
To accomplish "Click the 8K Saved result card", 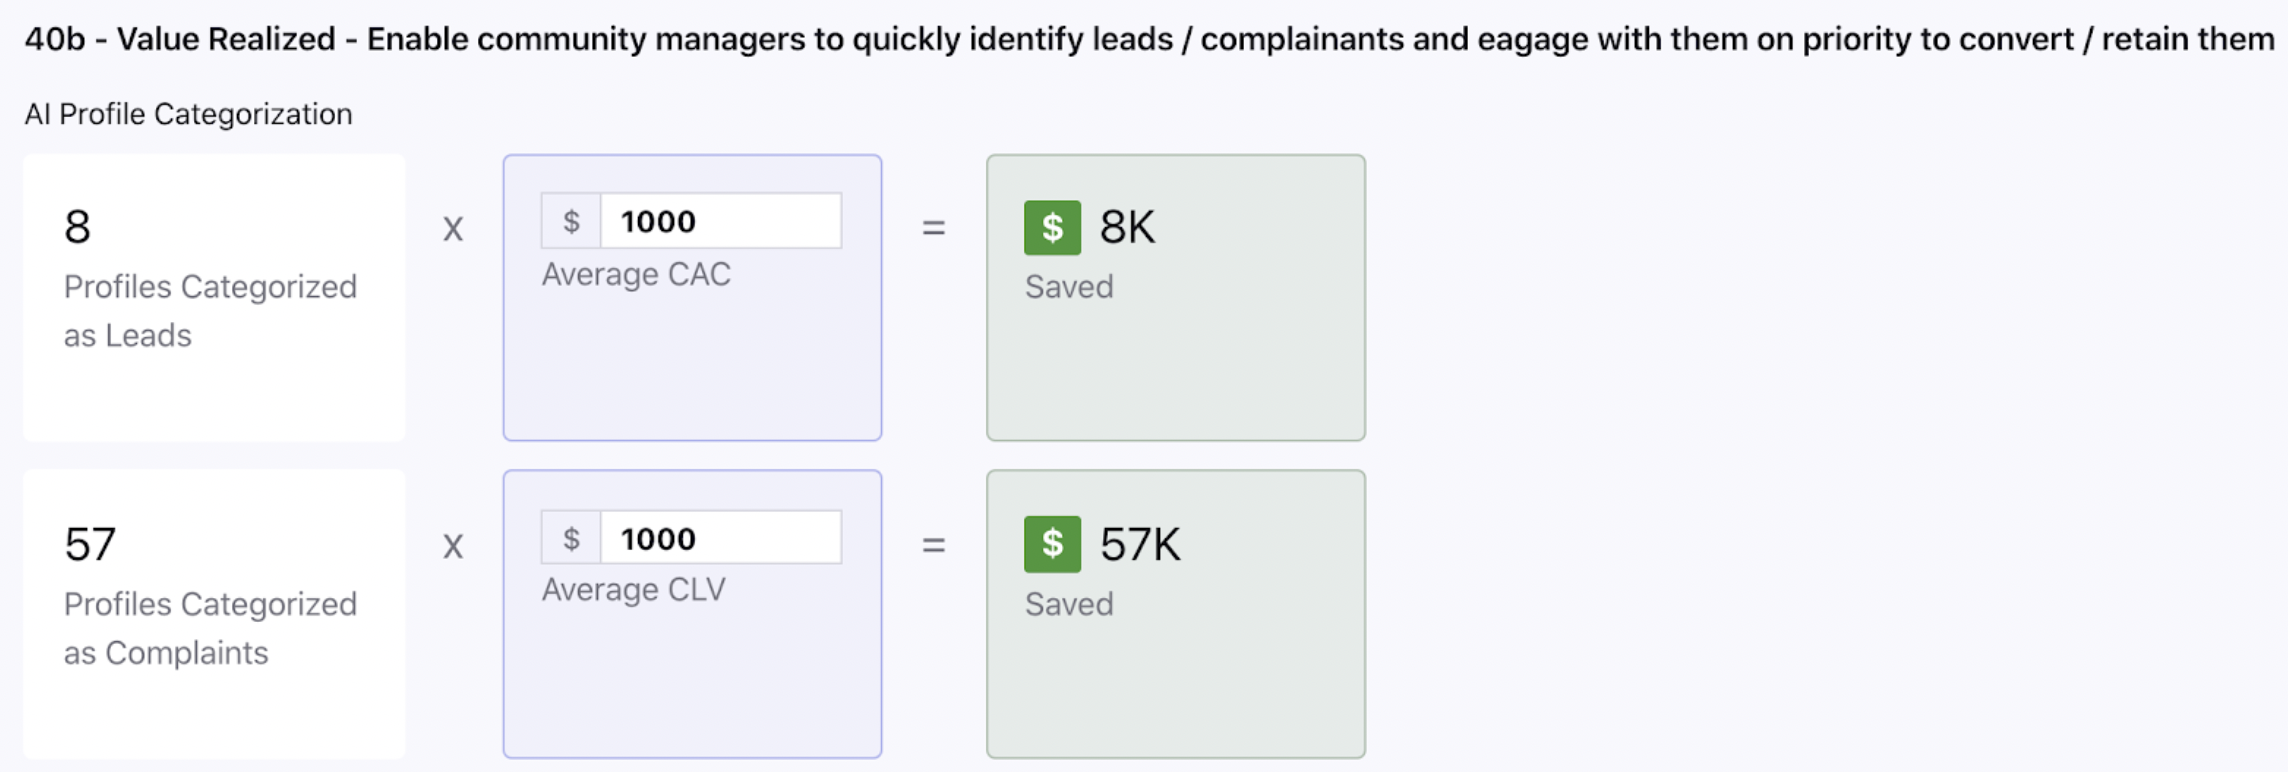I will click(1176, 297).
